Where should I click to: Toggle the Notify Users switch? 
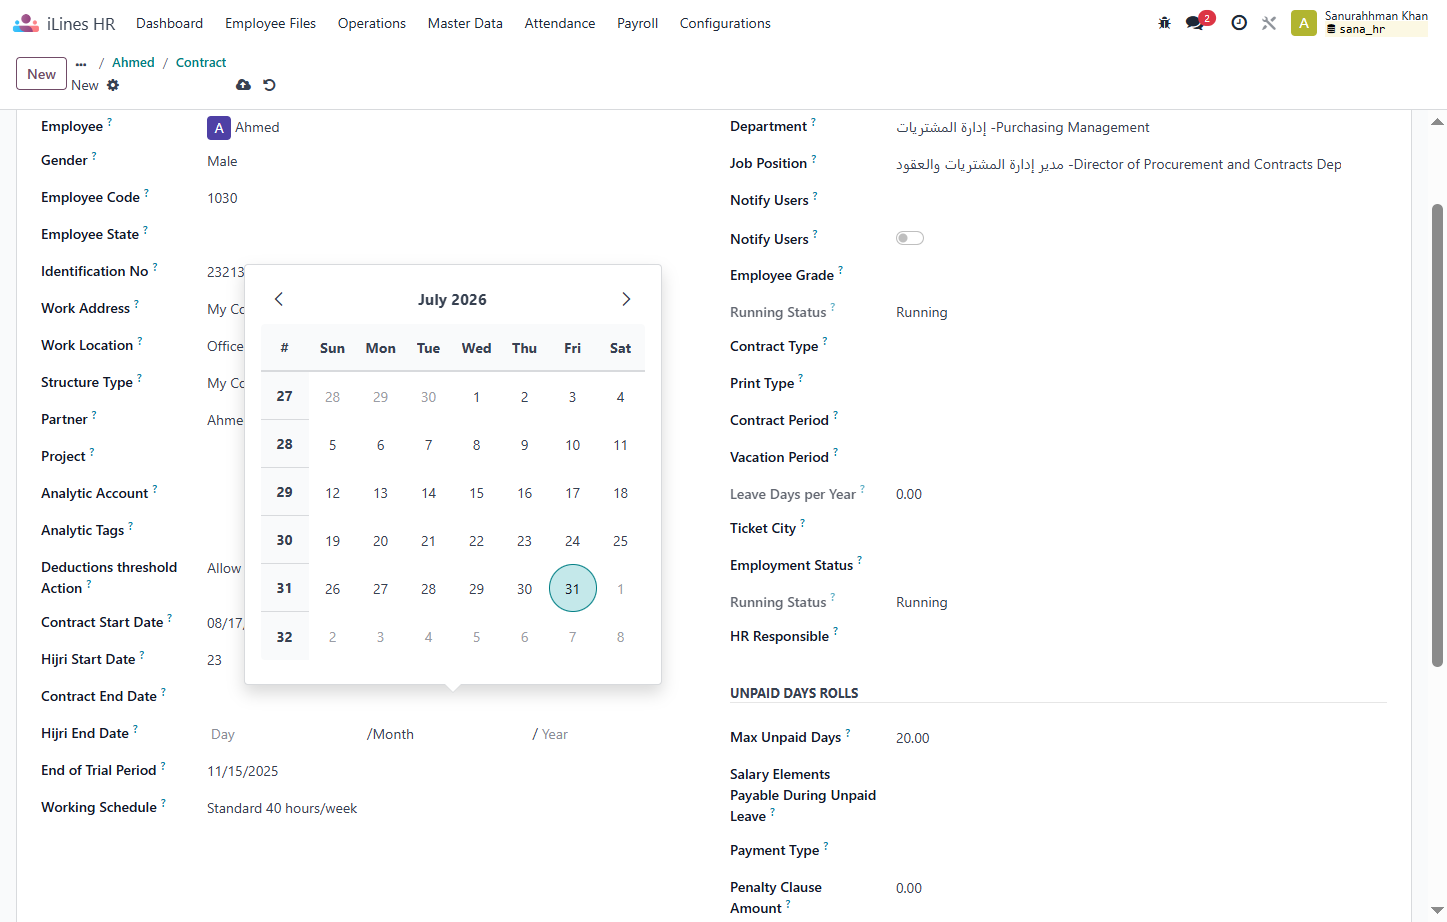click(910, 238)
